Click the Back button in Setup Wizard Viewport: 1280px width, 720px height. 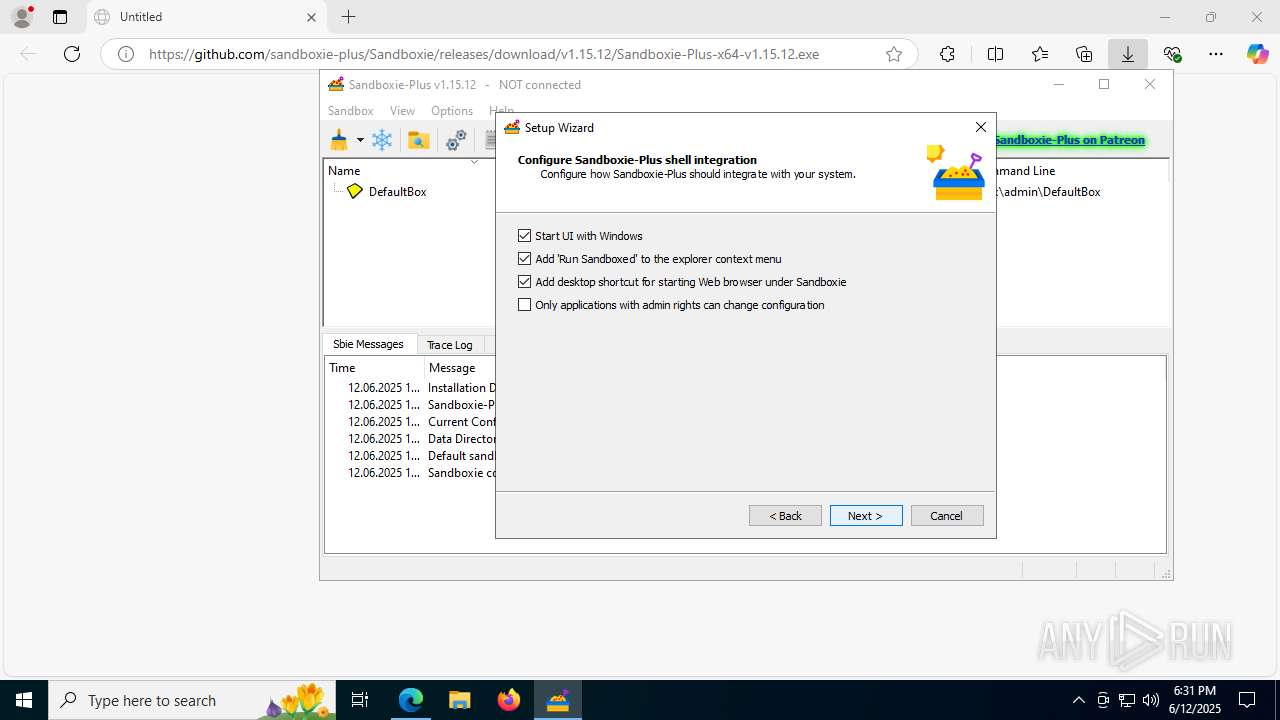(x=785, y=516)
